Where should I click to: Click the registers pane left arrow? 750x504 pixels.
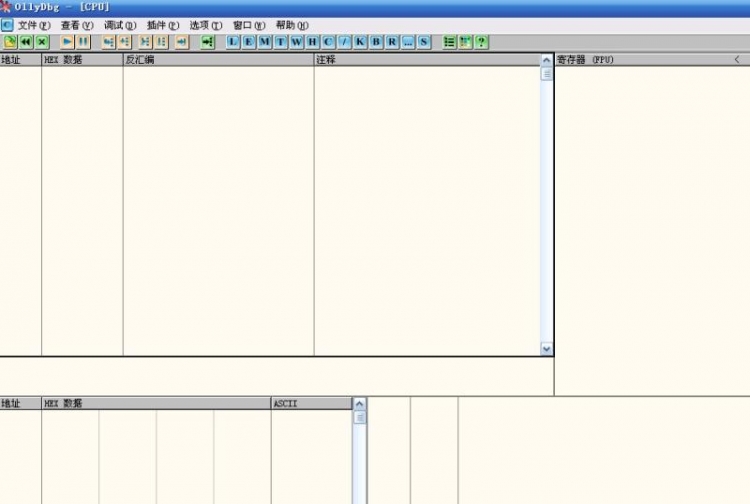pos(737,60)
